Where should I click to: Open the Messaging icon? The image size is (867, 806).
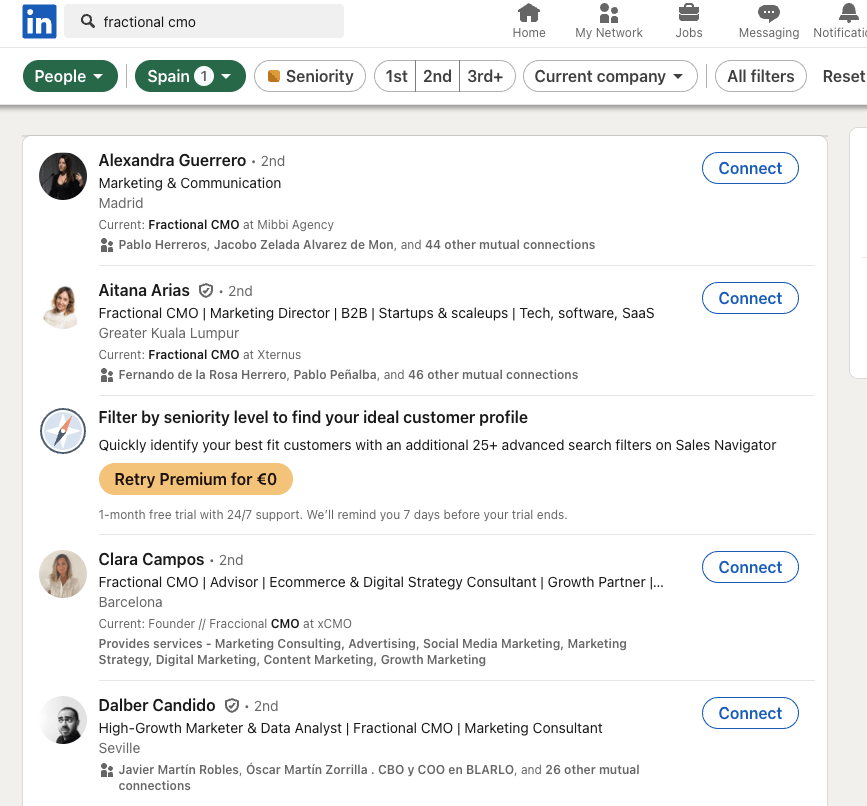[766, 14]
